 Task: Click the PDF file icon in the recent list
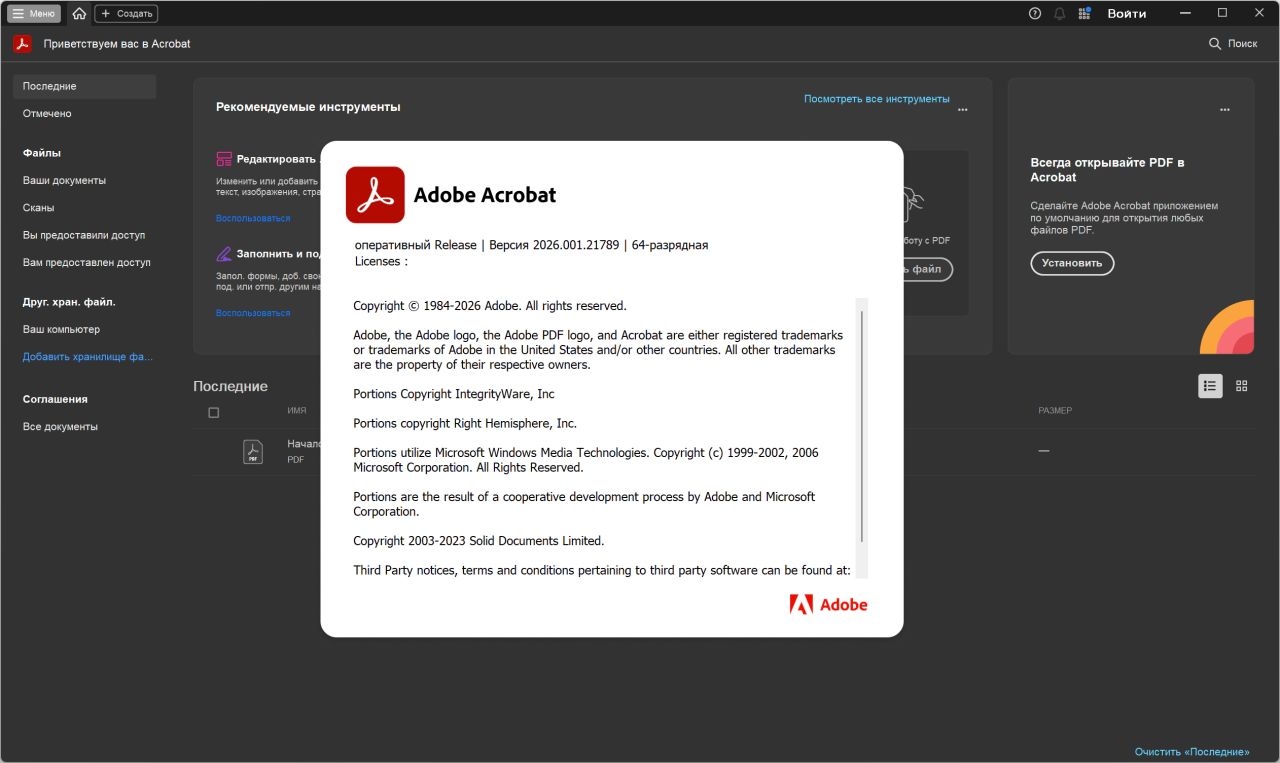[253, 452]
